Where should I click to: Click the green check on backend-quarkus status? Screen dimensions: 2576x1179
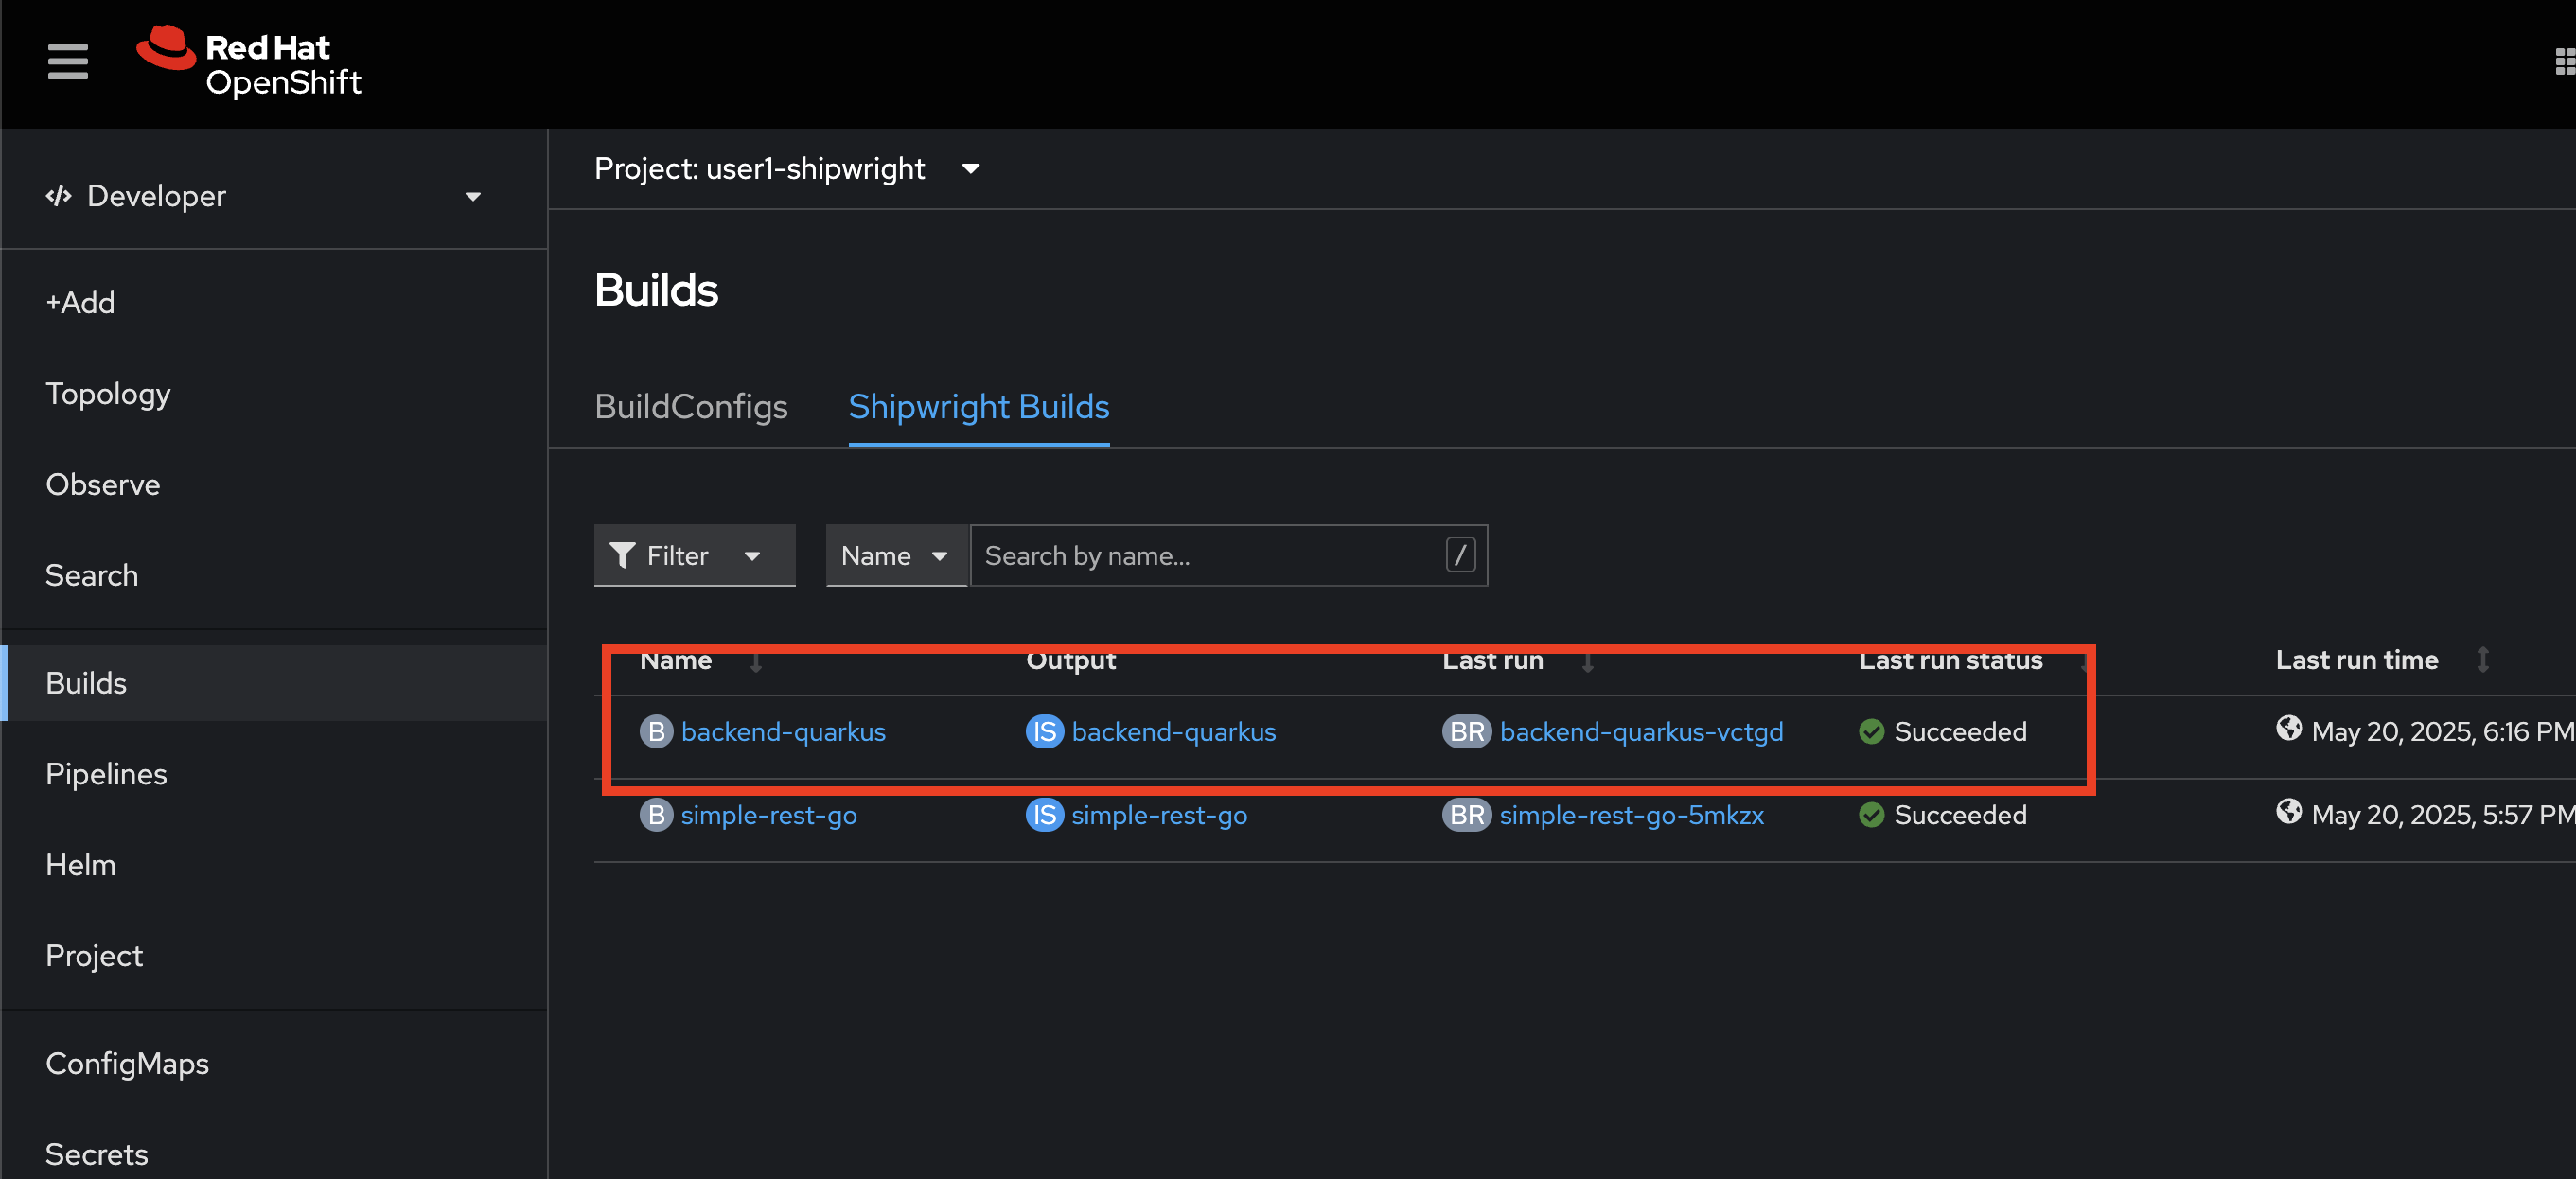tap(1871, 732)
